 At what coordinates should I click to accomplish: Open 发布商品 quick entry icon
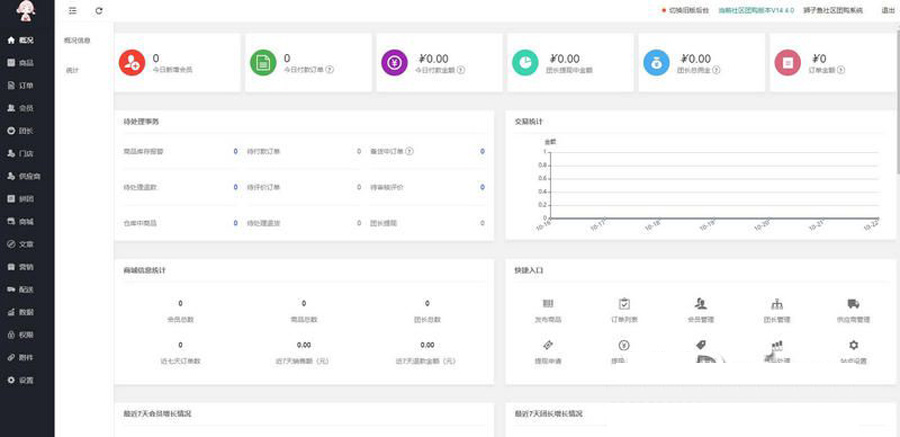(x=548, y=304)
